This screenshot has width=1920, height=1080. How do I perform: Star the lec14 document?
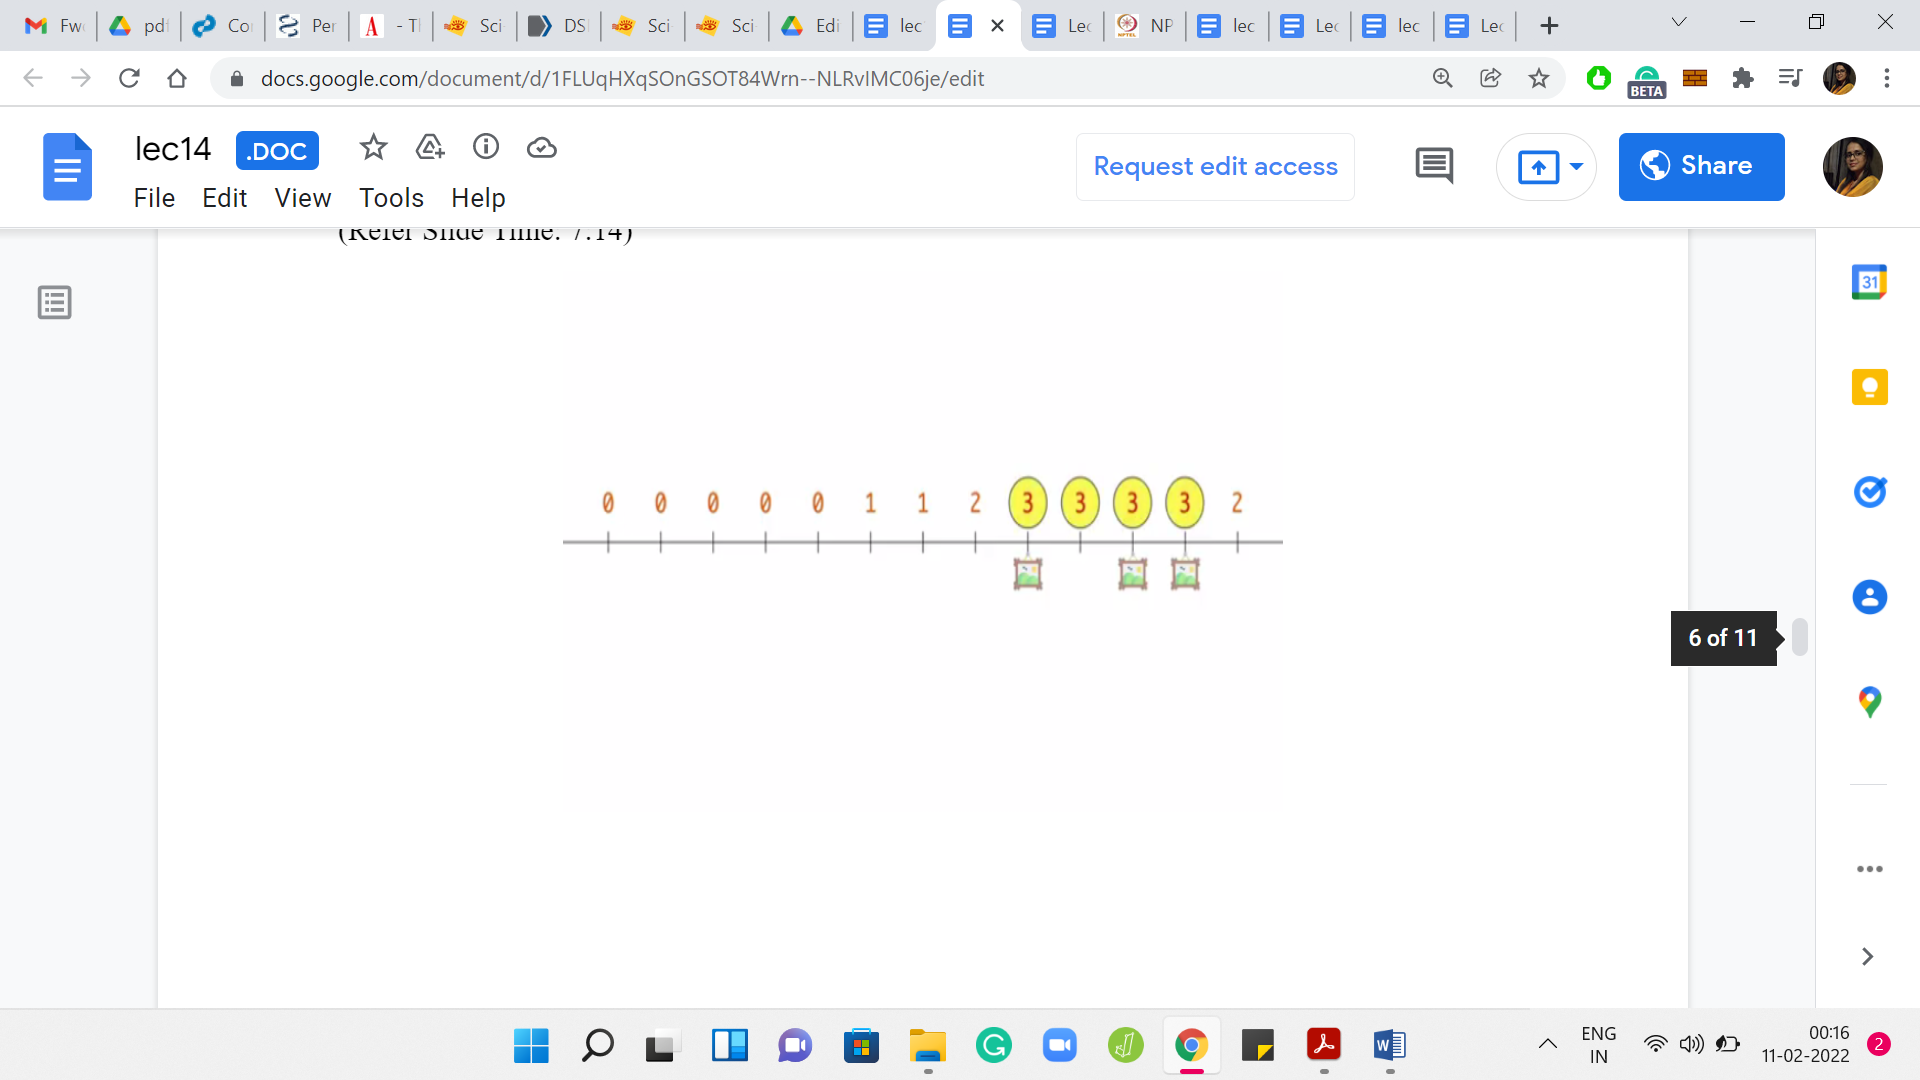point(373,148)
